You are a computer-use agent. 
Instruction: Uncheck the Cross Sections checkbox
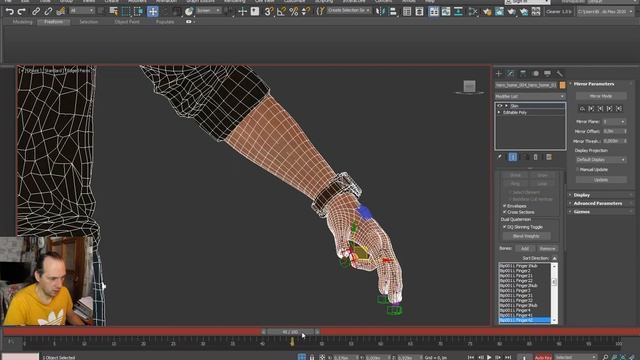click(x=504, y=212)
